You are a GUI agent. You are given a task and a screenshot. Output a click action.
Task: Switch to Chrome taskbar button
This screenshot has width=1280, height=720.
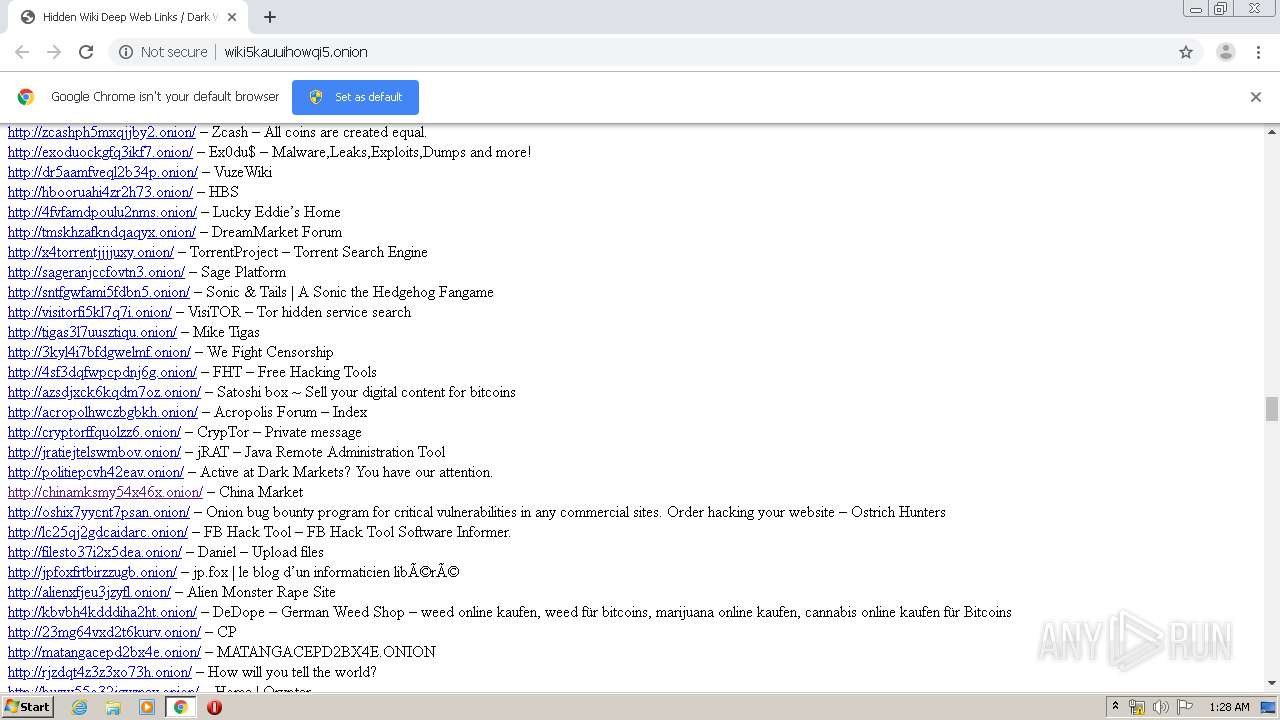(x=181, y=707)
